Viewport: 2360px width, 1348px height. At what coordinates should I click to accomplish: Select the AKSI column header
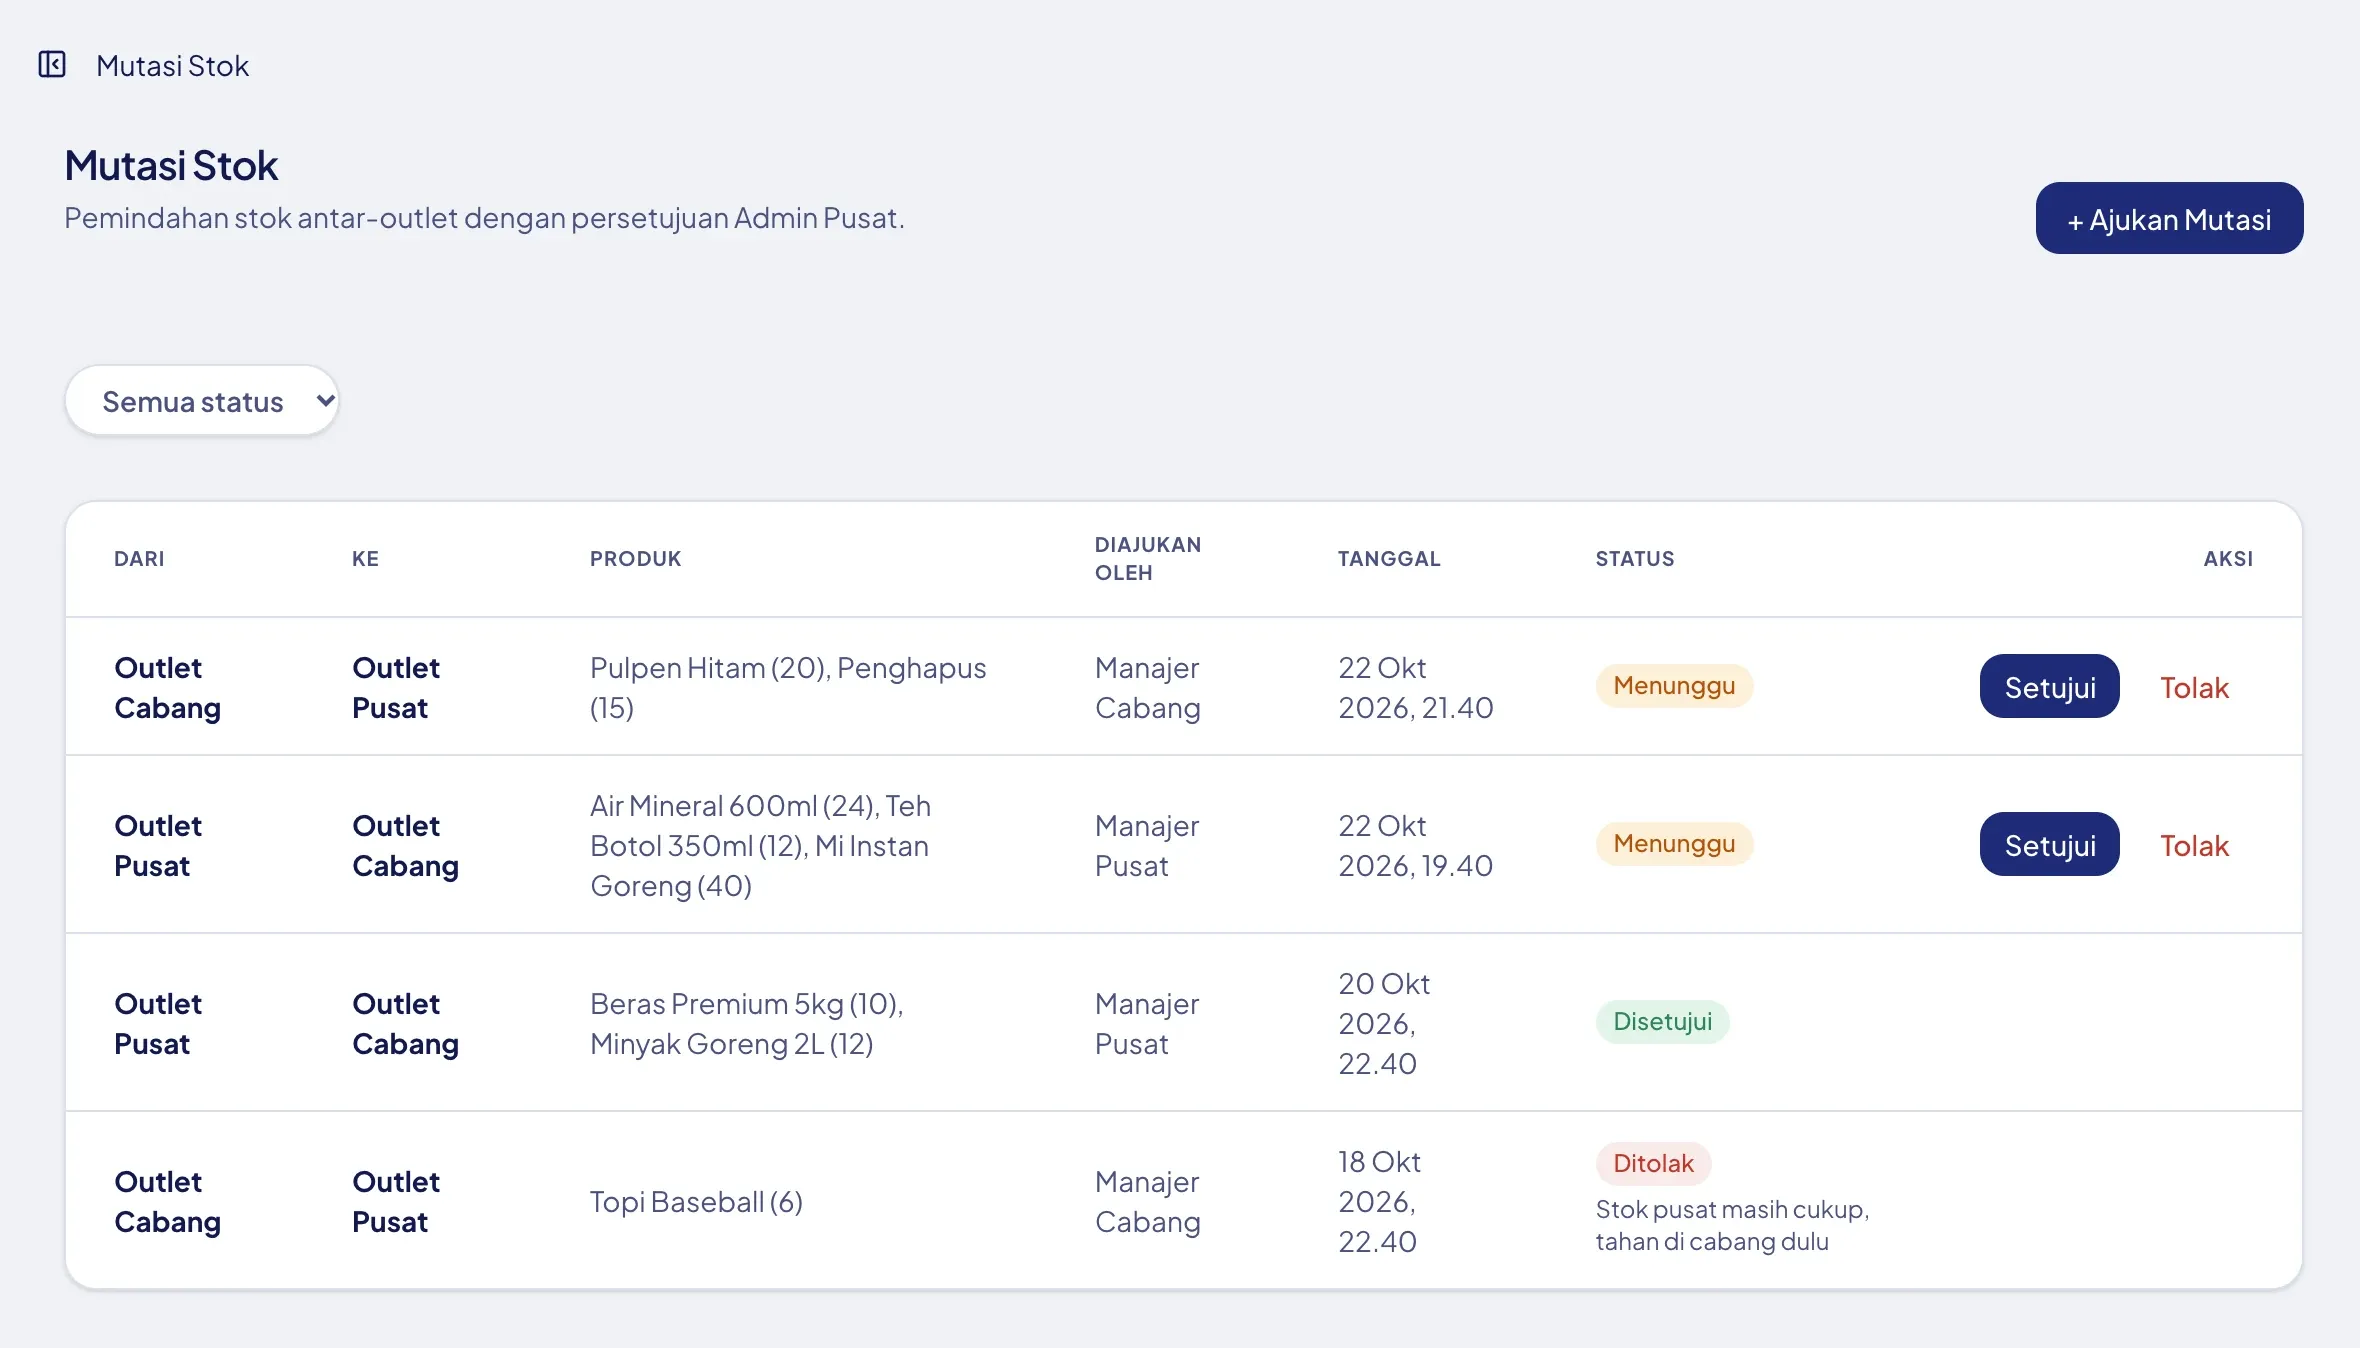click(2228, 559)
